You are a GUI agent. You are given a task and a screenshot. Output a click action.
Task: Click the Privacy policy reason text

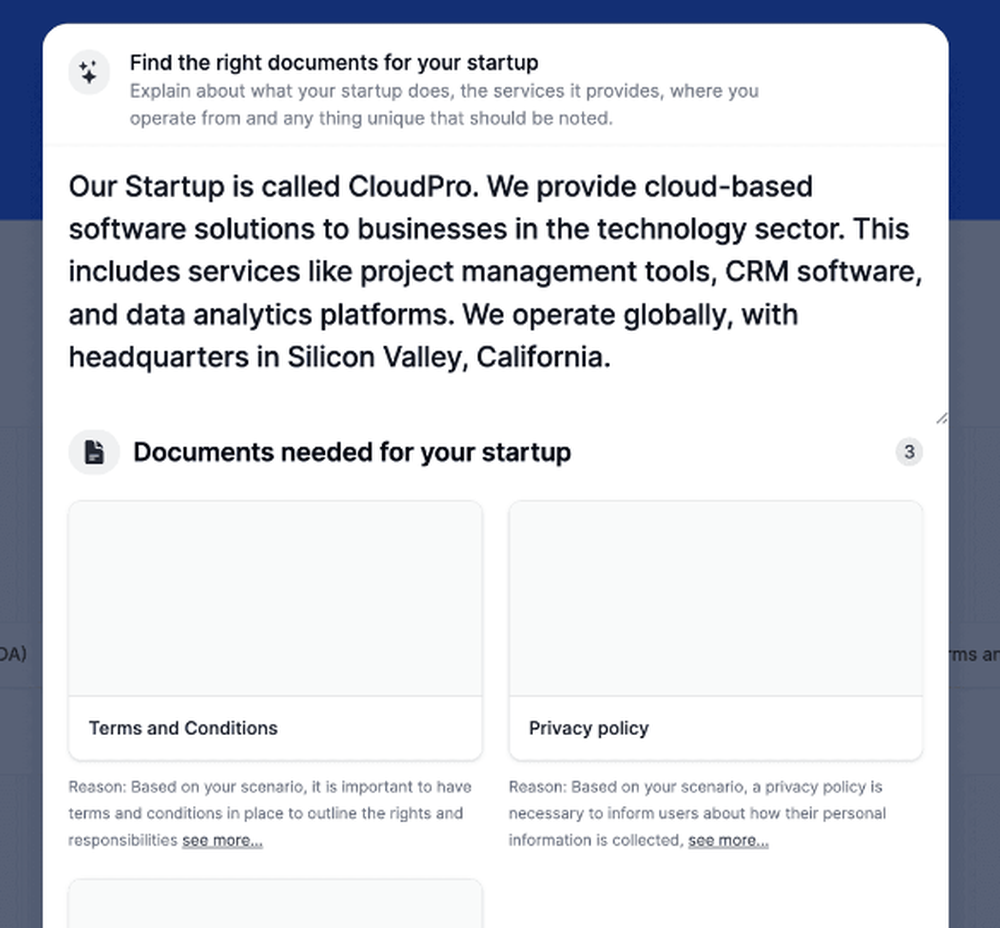pos(697,813)
